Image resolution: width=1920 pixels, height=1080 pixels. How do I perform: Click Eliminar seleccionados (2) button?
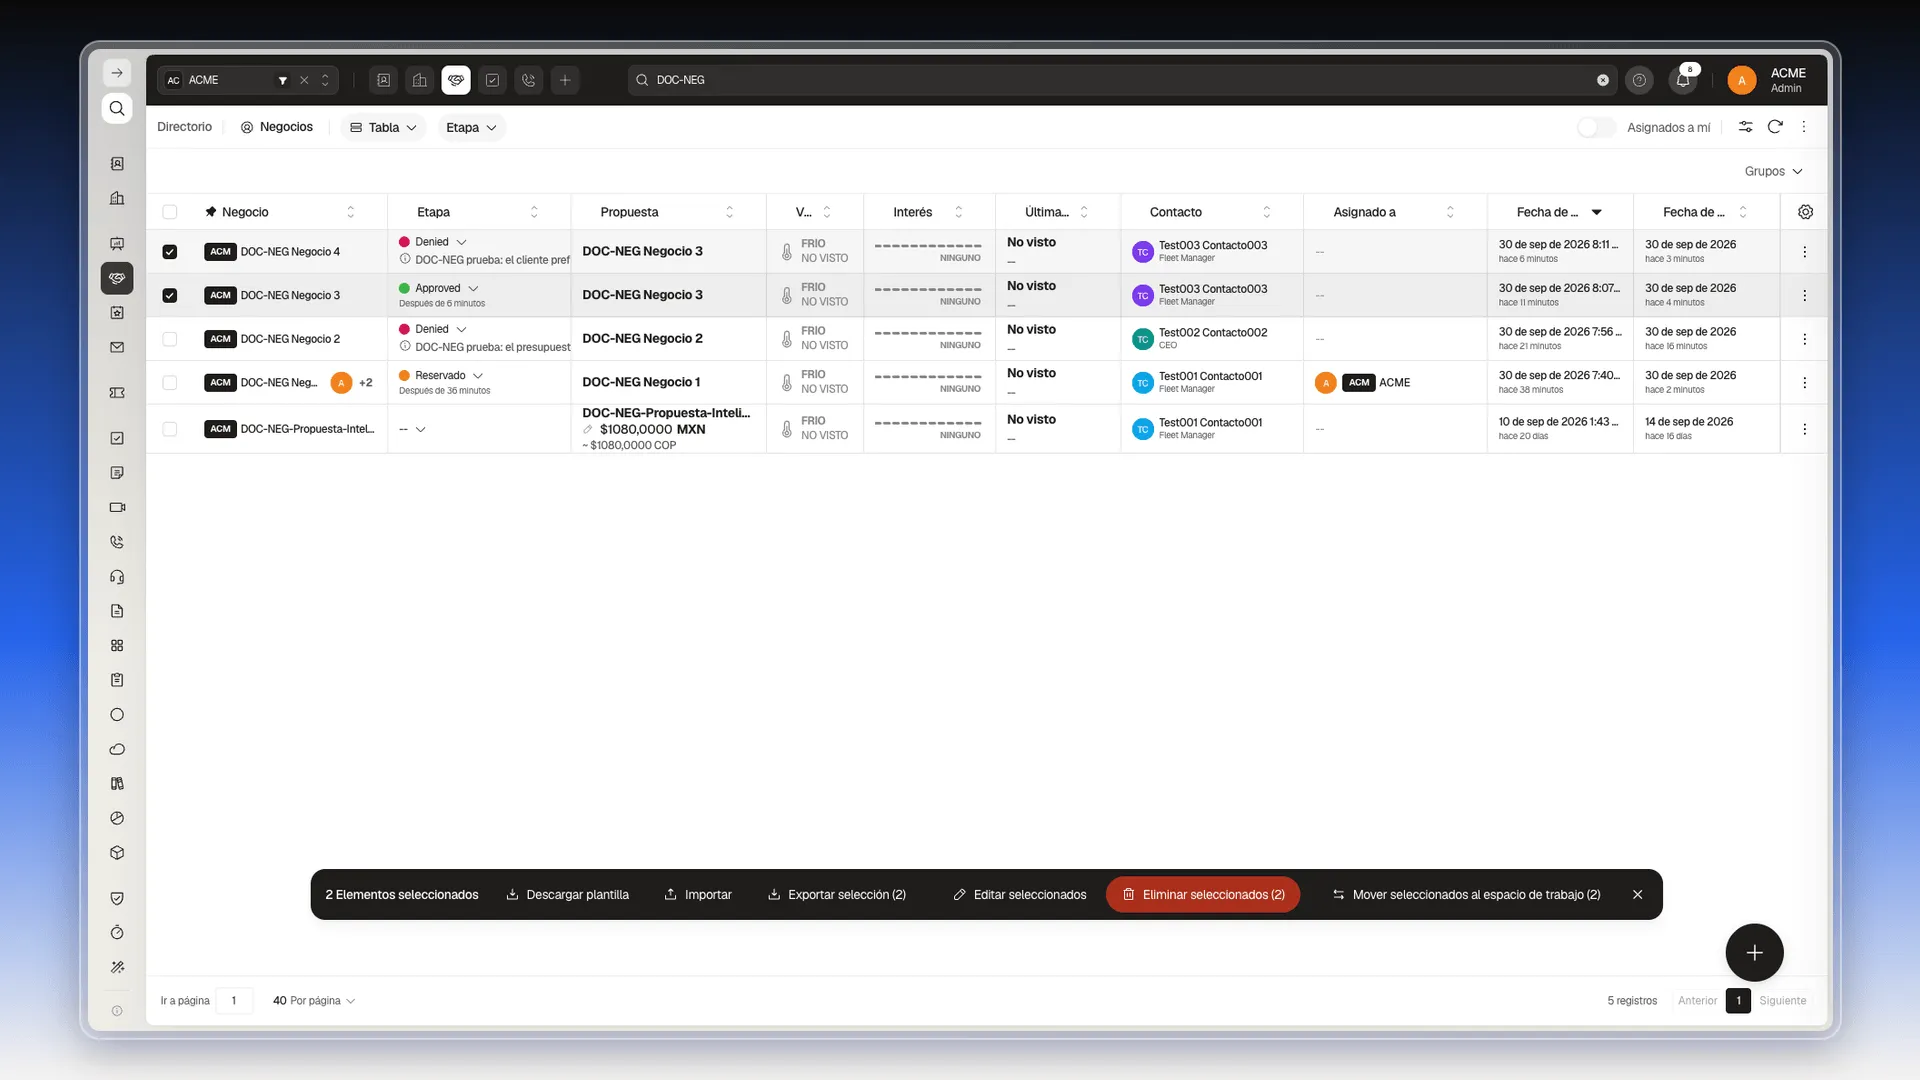1203,895
